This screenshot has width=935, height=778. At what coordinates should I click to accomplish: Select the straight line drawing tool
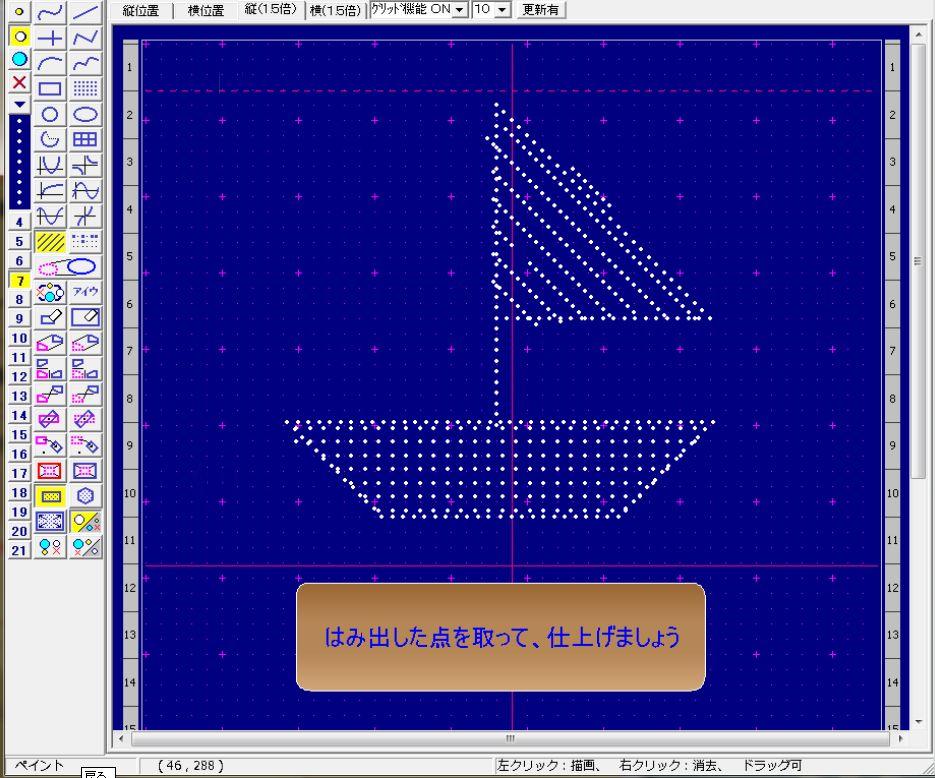pyautogui.click(x=86, y=12)
